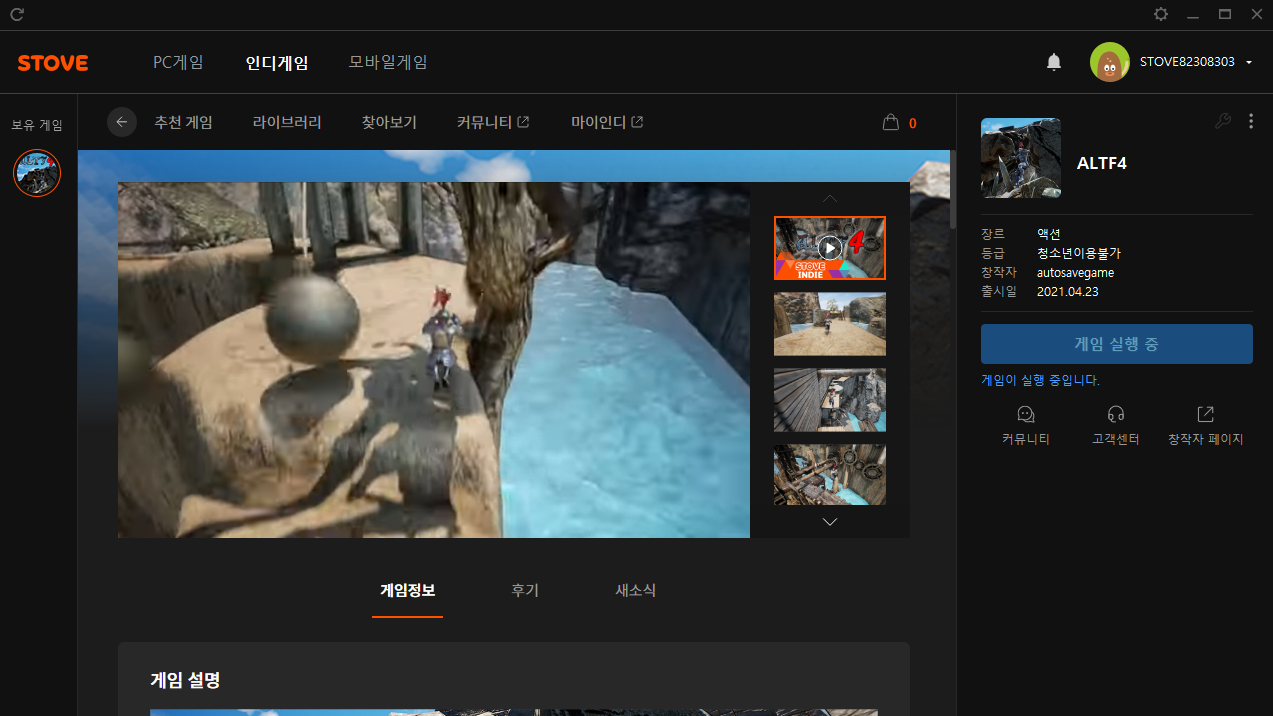Click the notification bell icon
The image size is (1273, 716).
click(1053, 63)
